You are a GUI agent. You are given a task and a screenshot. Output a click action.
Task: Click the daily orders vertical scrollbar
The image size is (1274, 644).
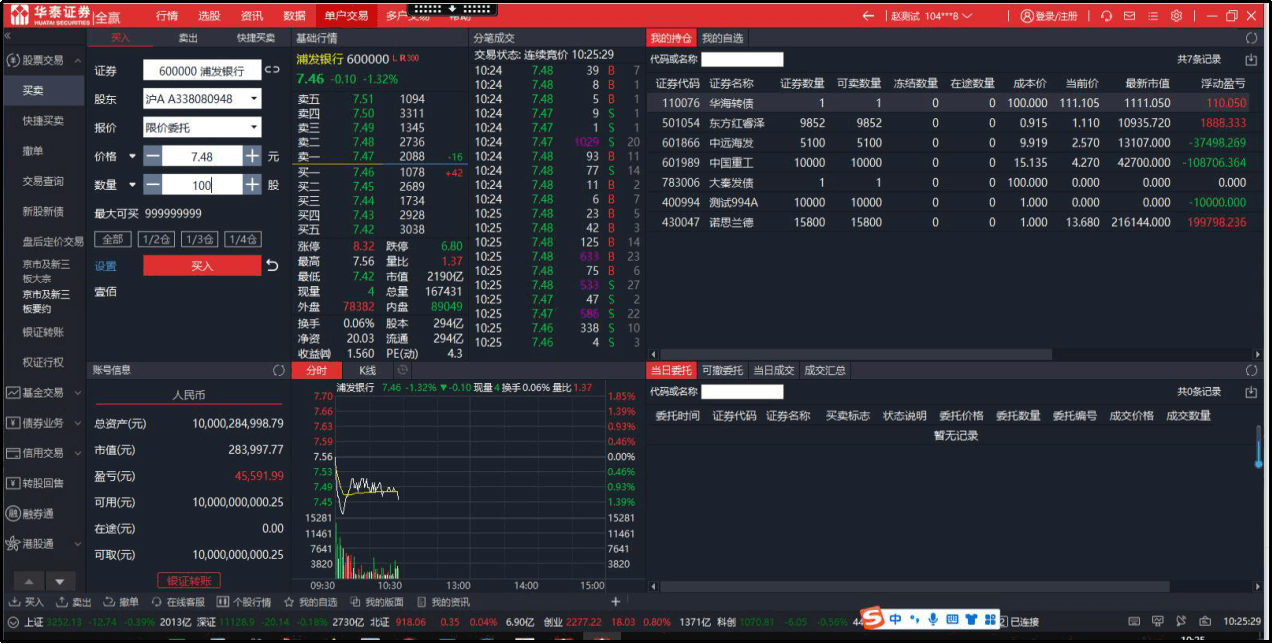point(1259,446)
